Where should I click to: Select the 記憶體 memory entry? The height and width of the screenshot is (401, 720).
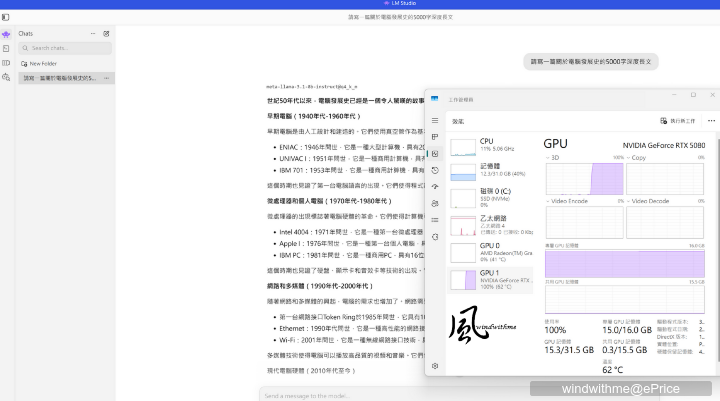click(x=490, y=171)
